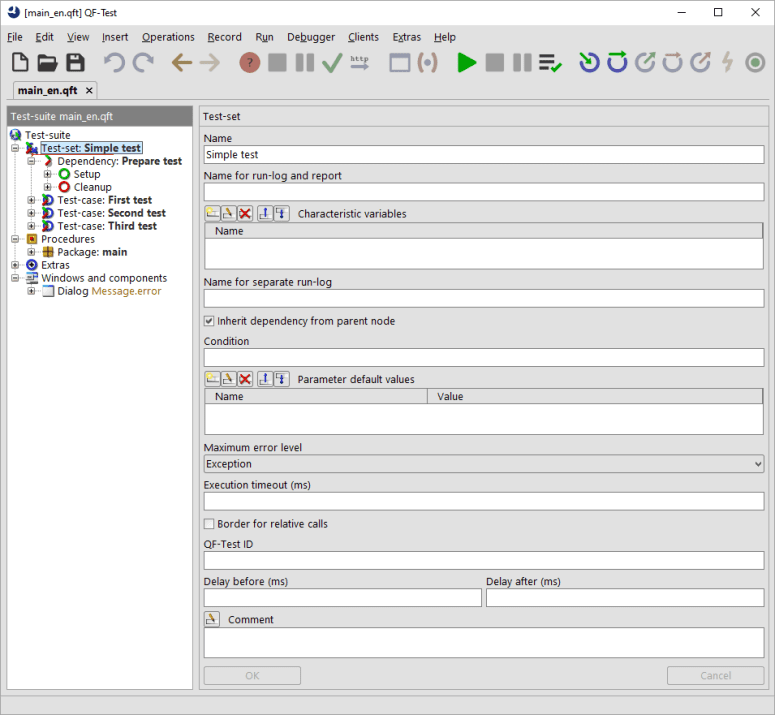Collapse Dependency Prepare test node
775x715 pixels.
32,161
